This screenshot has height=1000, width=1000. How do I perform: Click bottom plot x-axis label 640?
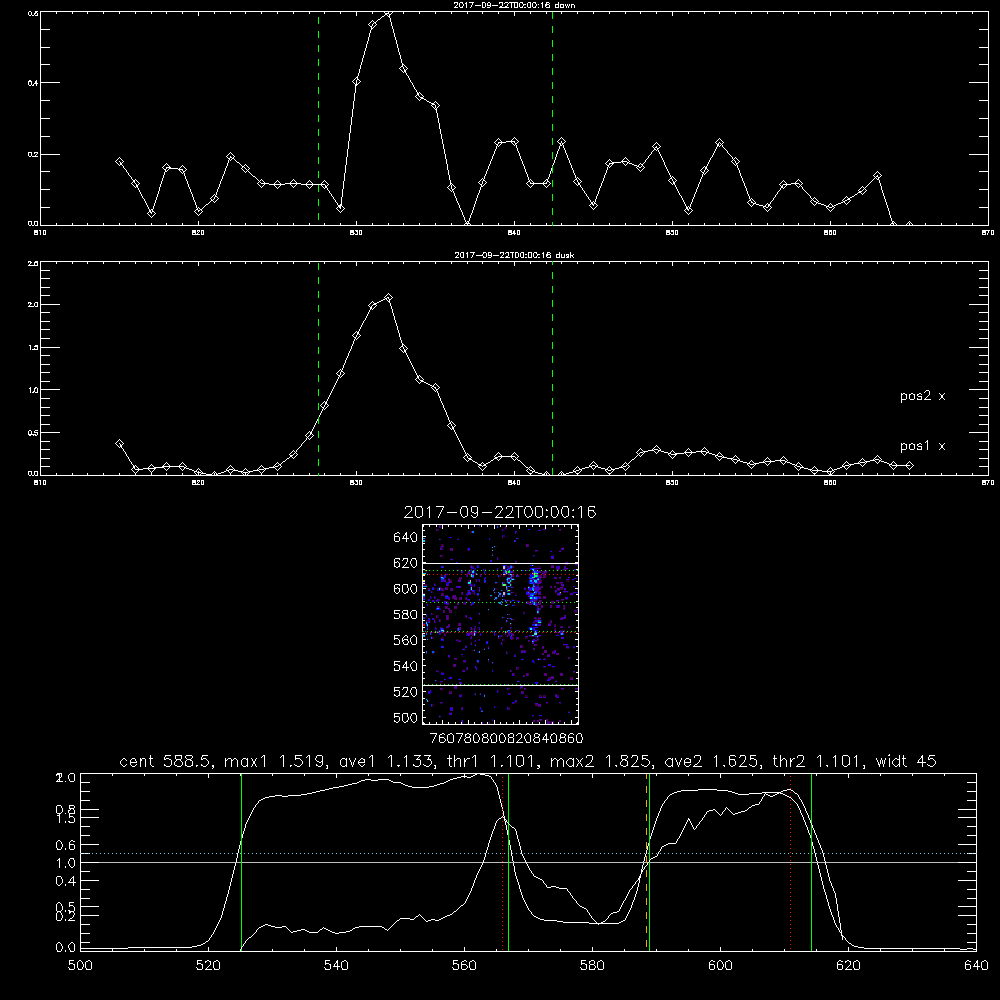(976, 966)
